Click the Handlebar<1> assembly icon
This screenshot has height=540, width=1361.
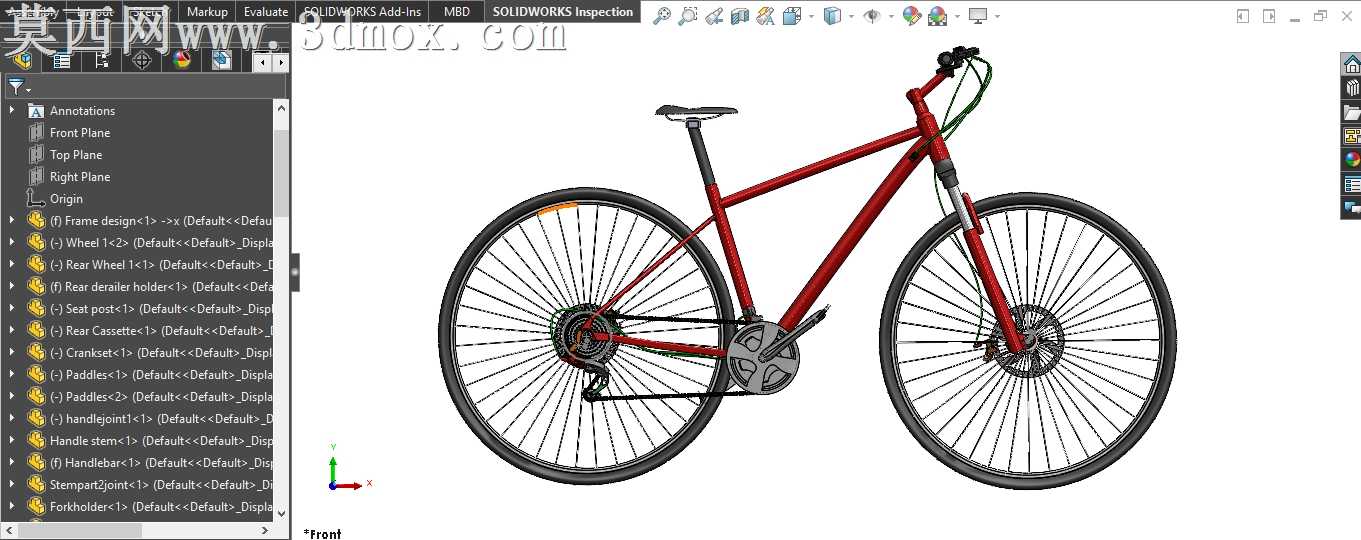(36, 462)
